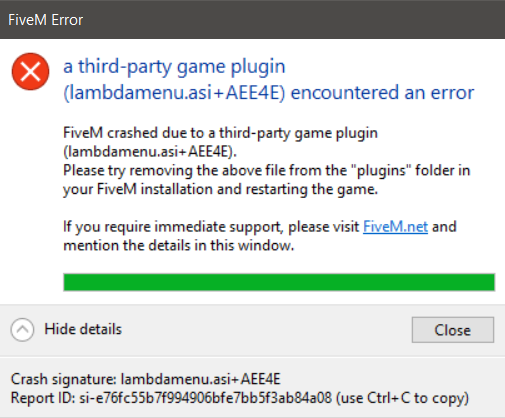Open the FiveM.net support link

tap(395, 227)
